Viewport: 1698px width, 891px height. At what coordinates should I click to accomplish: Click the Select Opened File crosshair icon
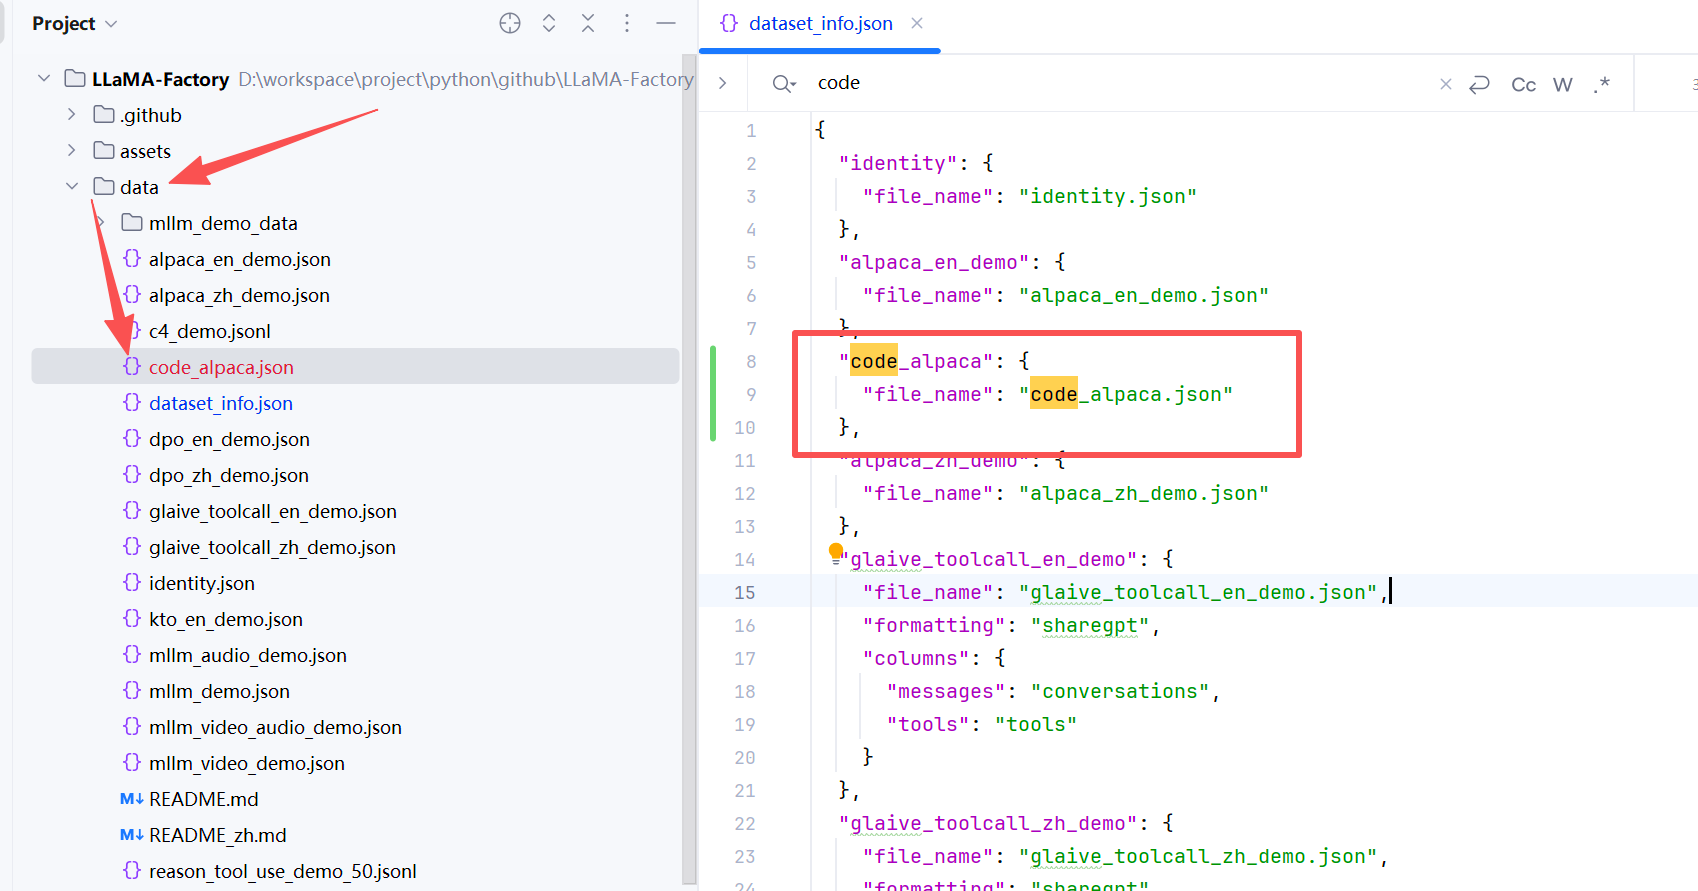(510, 23)
